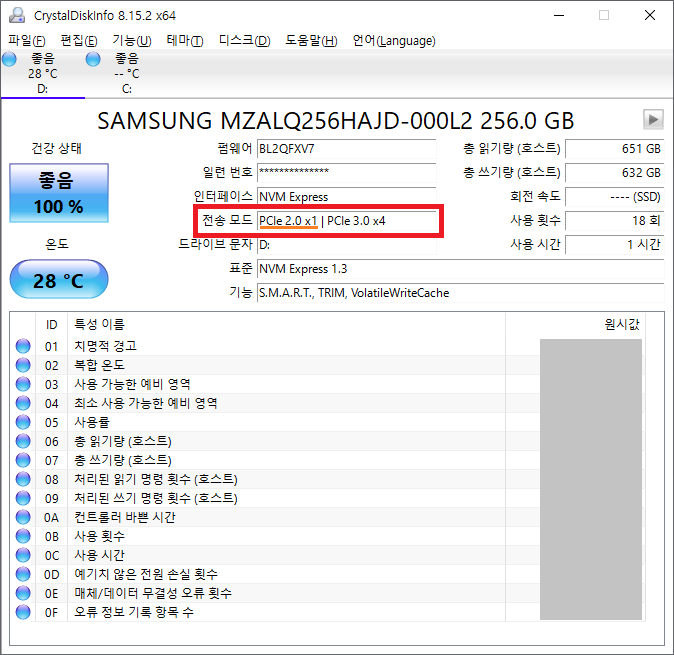
Task: Click the masked serial number field
Action: coord(346,173)
